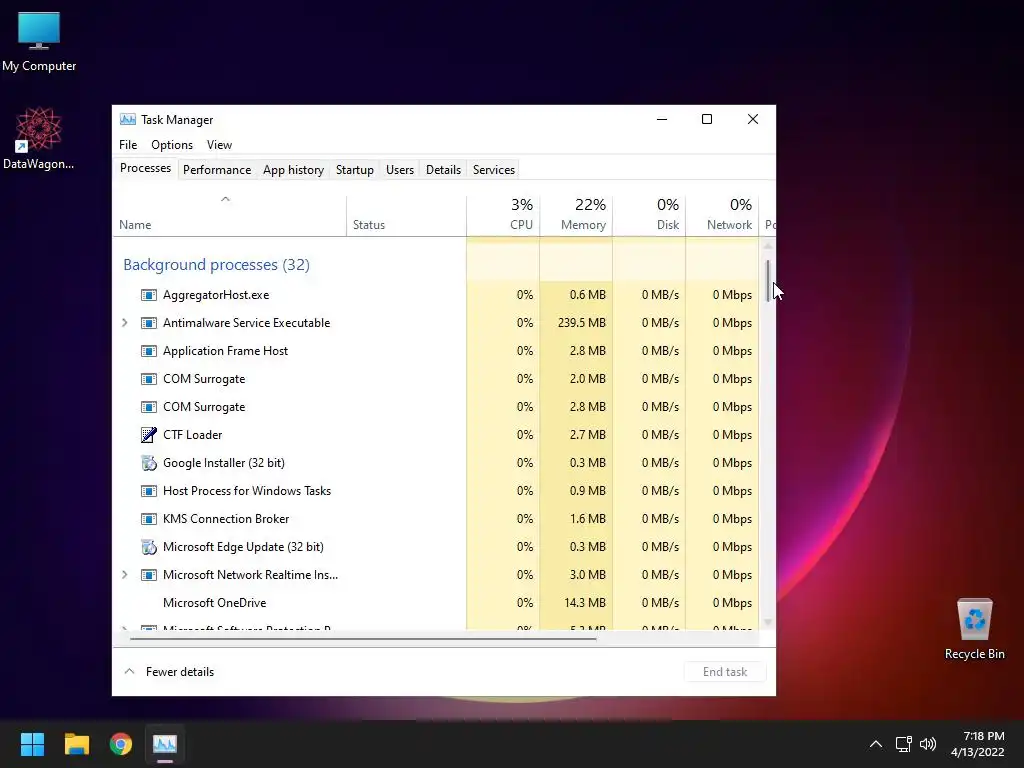Image resolution: width=1024 pixels, height=768 pixels.
Task: Open the View menu
Action: (219, 145)
